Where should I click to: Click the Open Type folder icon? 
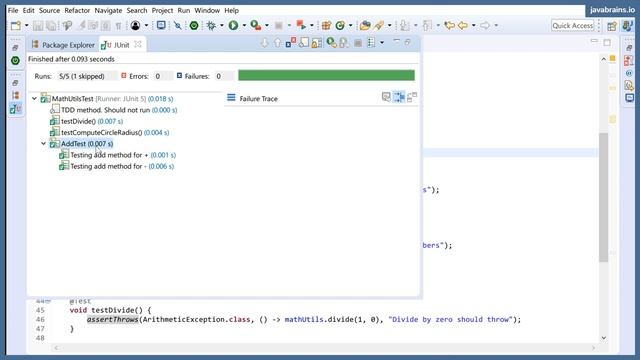coord(364,25)
